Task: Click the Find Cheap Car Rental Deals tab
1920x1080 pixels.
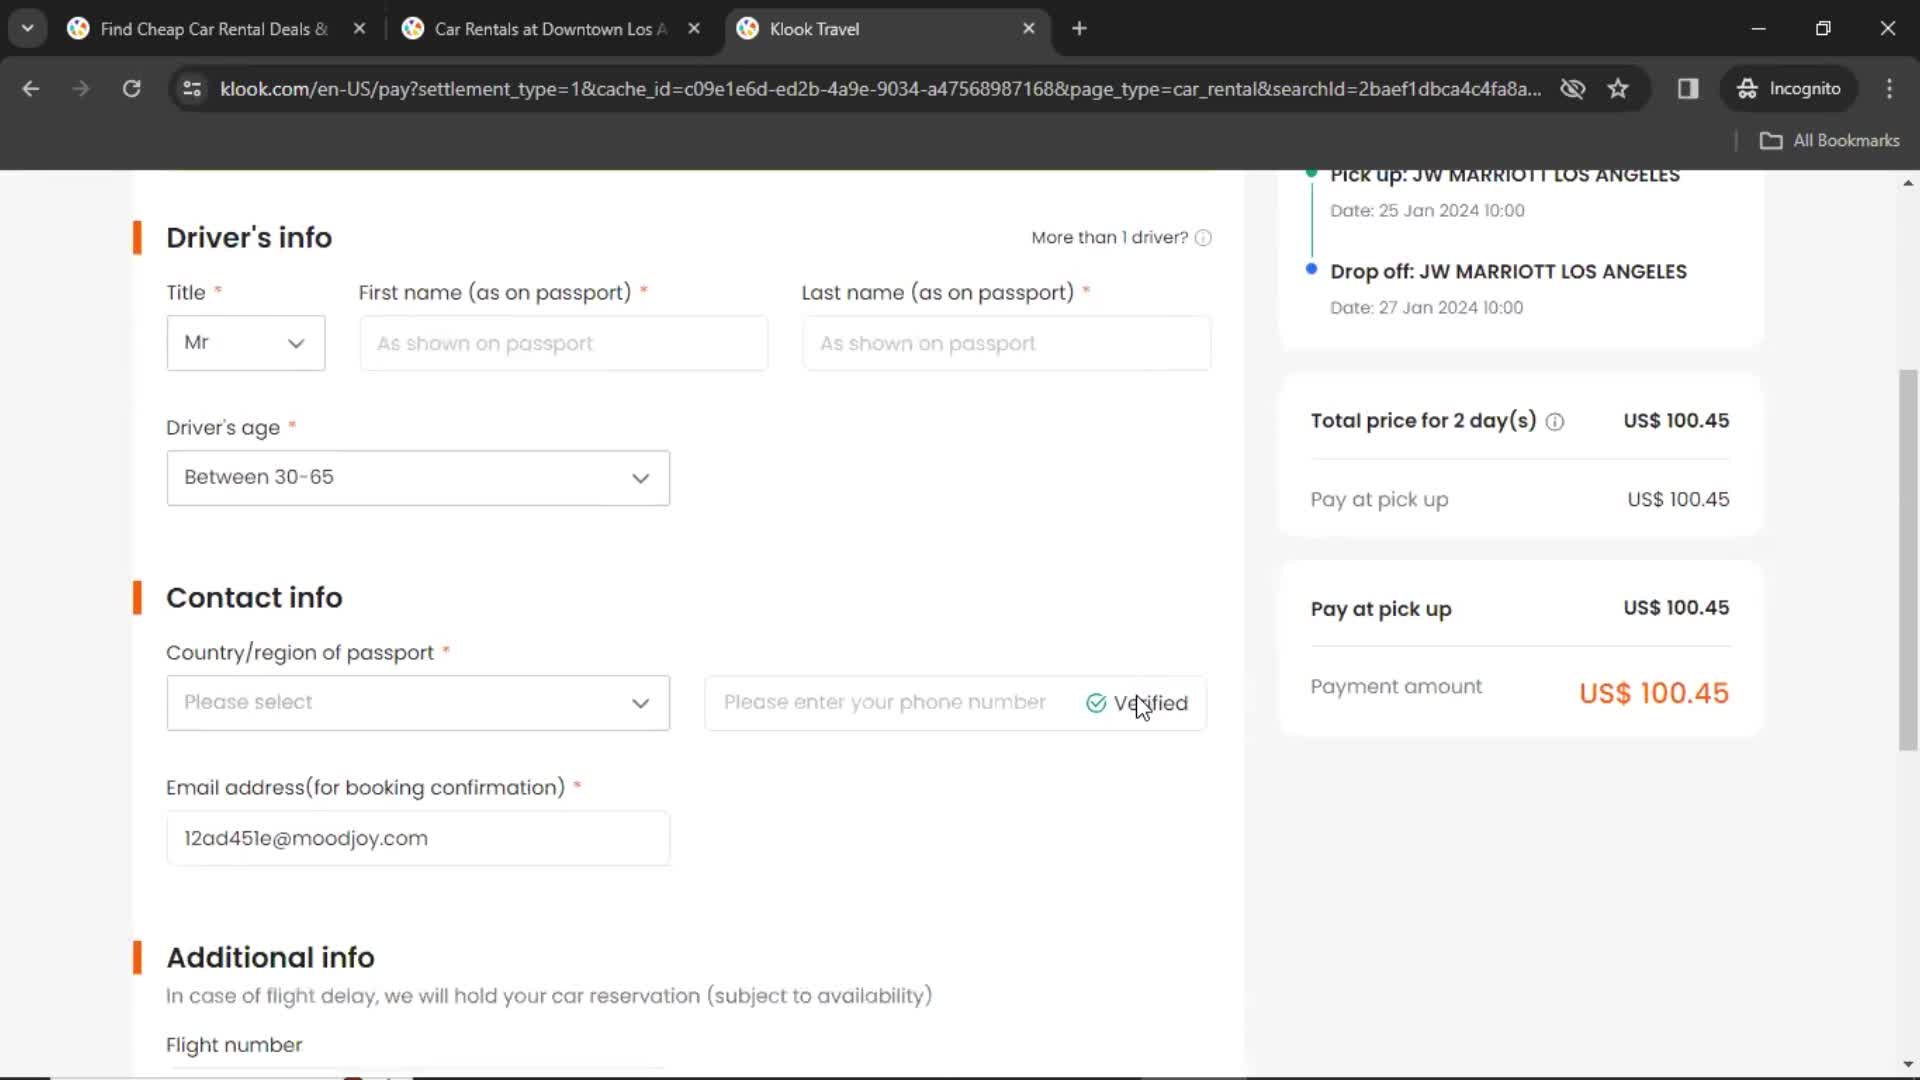Action: point(216,29)
